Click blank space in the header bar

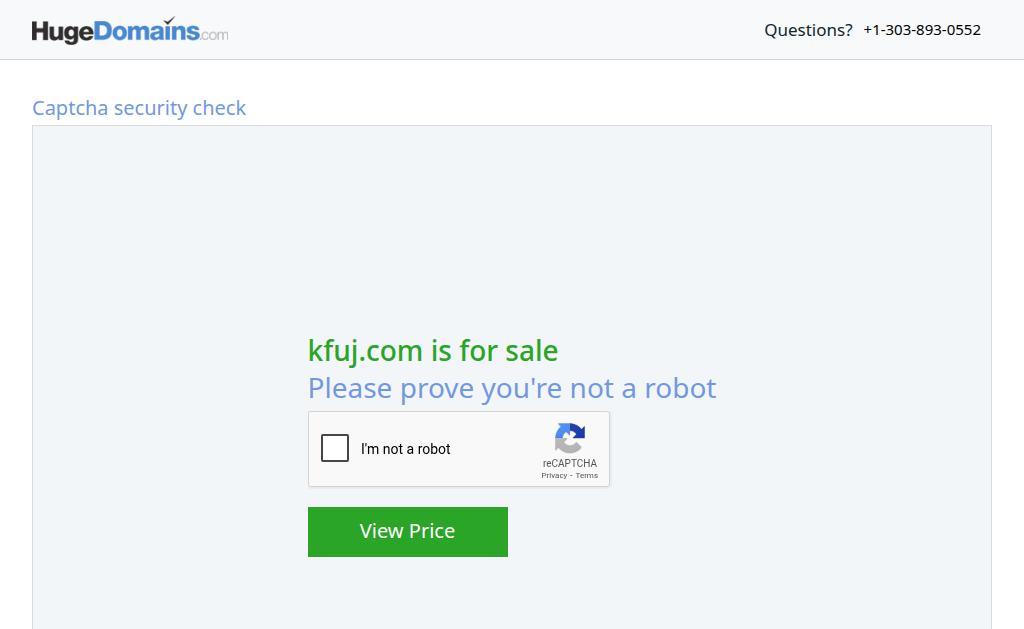tap(496, 30)
